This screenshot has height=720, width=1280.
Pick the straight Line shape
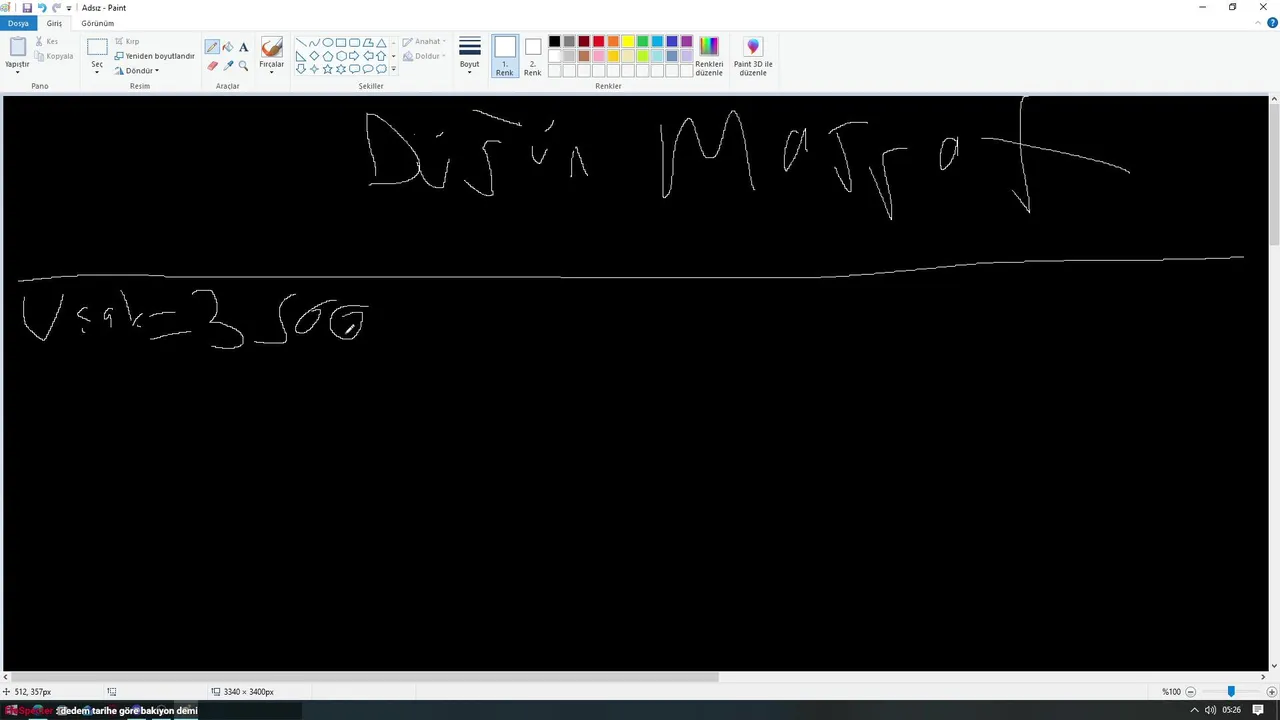point(301,43)
